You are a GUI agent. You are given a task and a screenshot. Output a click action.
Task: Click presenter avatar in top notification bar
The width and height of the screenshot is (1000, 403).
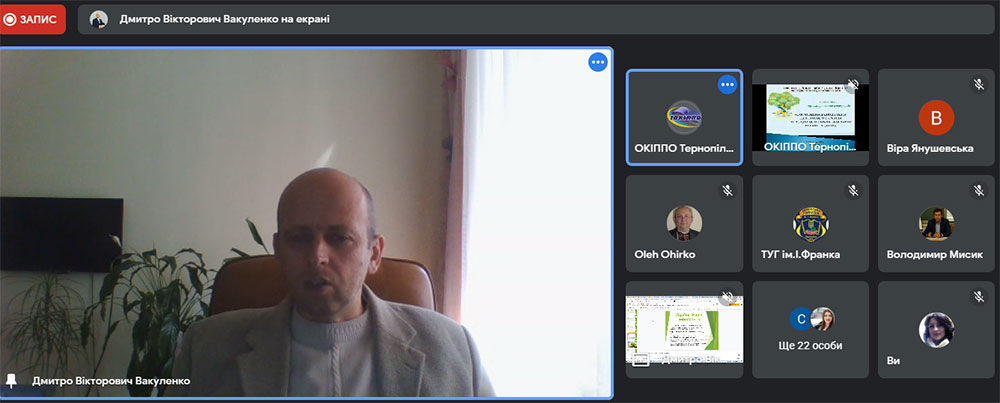(98, 19)
